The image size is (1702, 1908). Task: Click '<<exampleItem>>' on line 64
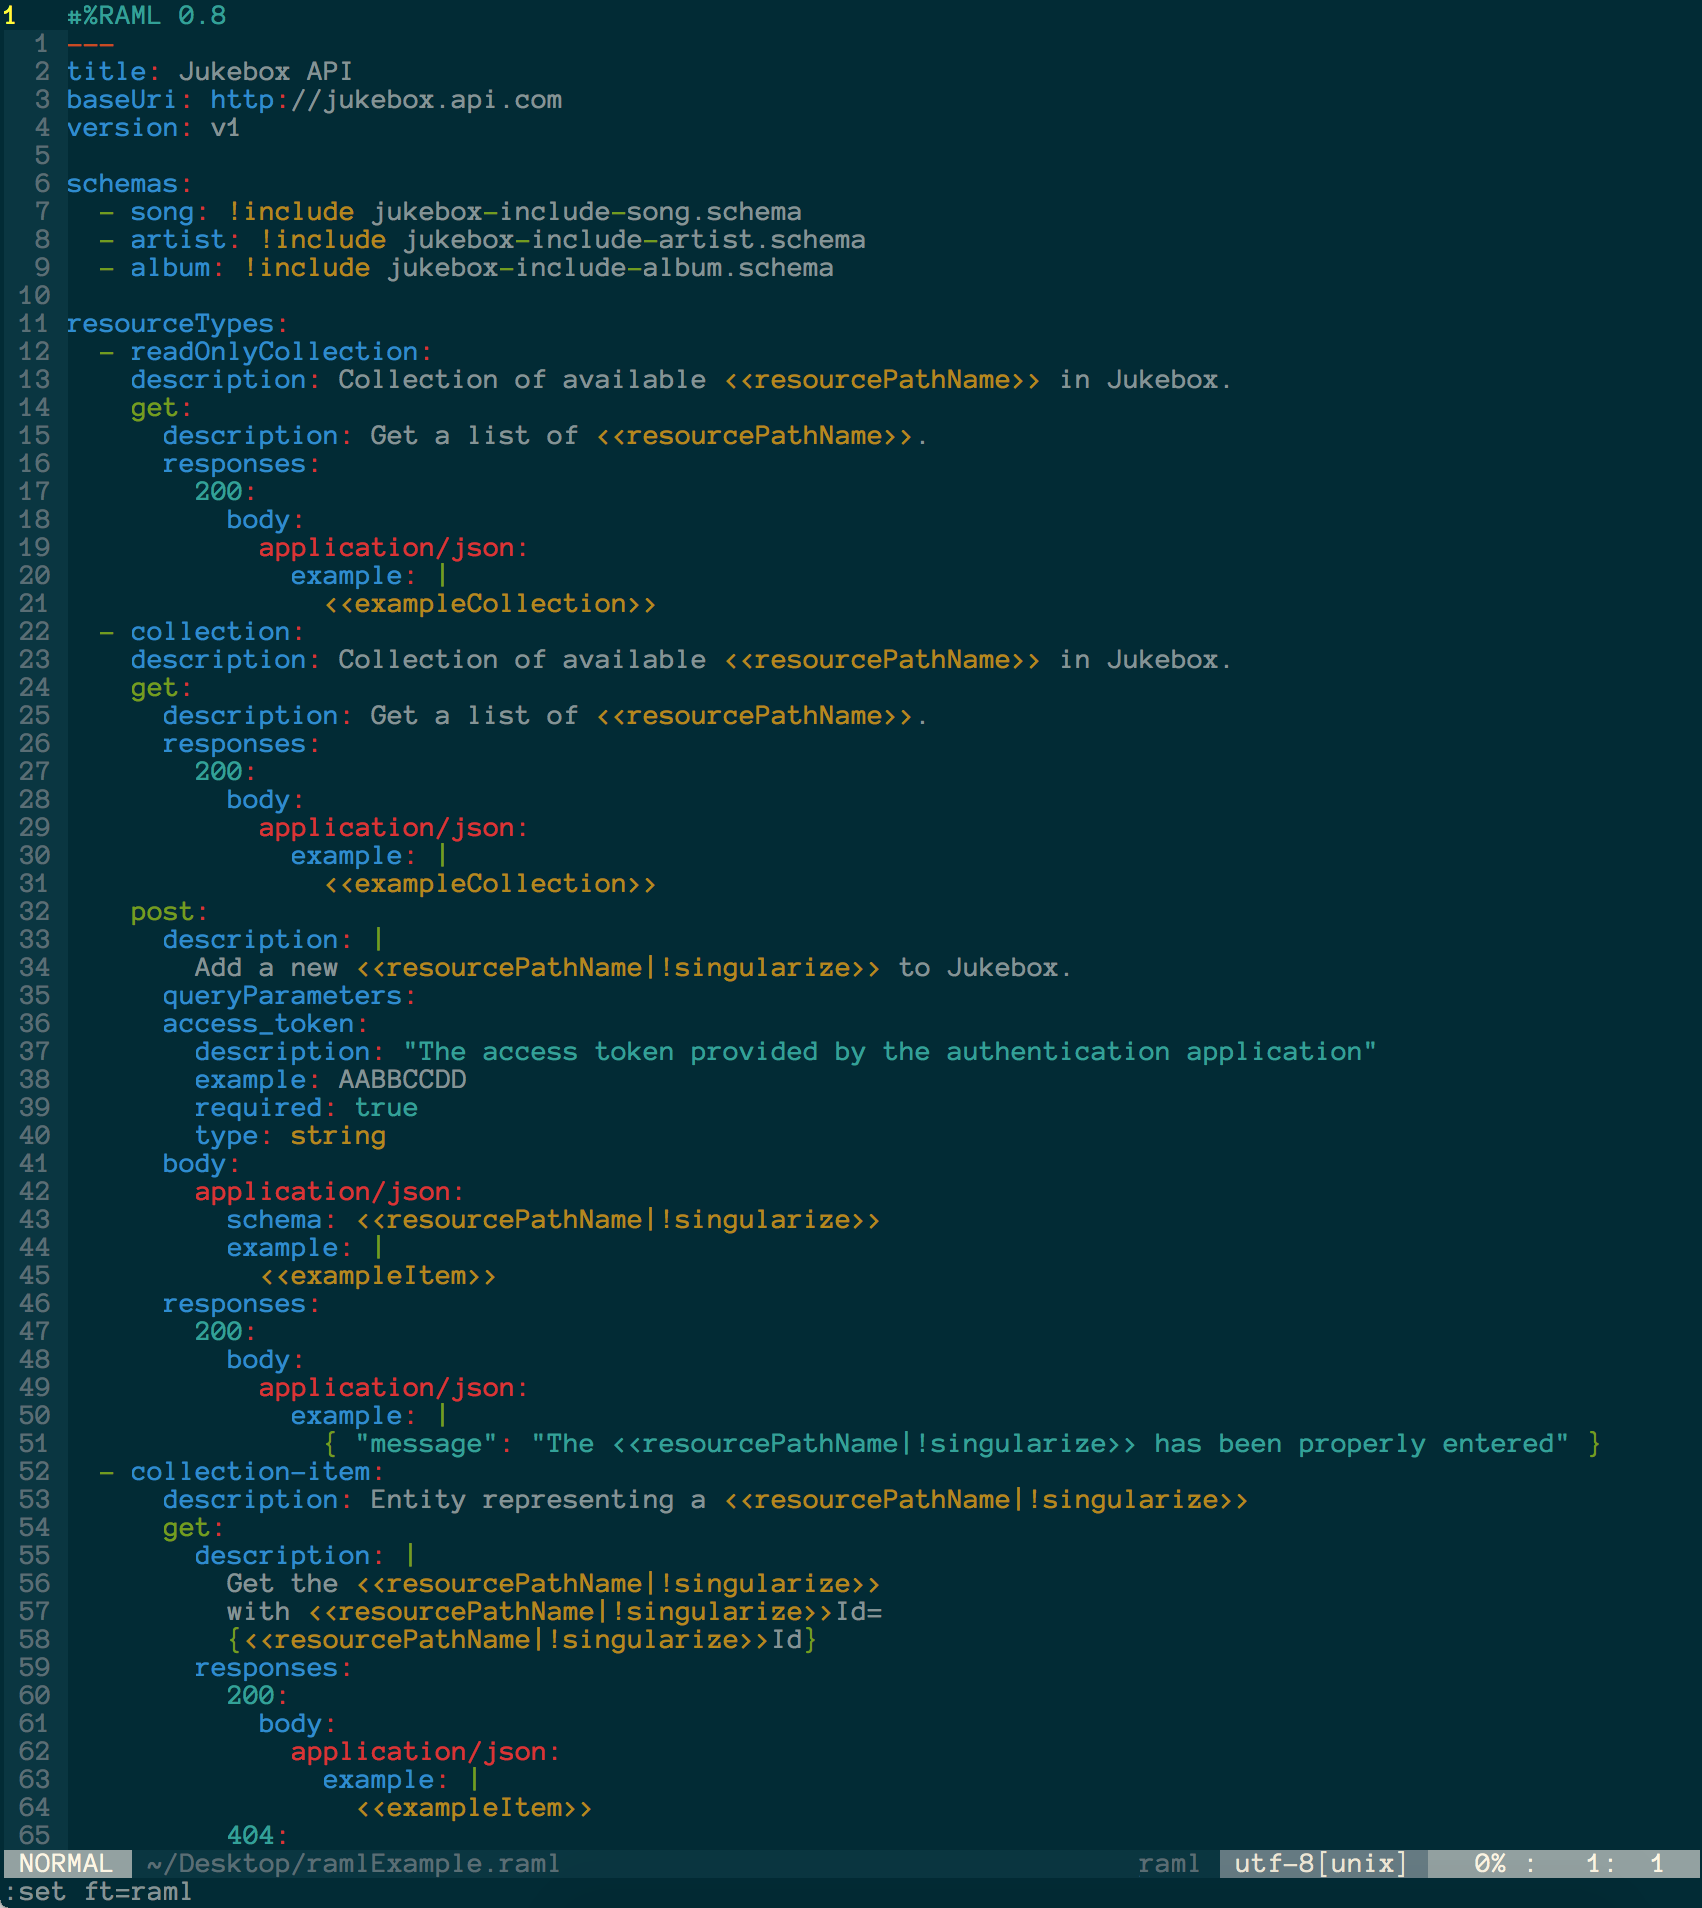point(474,1807)
